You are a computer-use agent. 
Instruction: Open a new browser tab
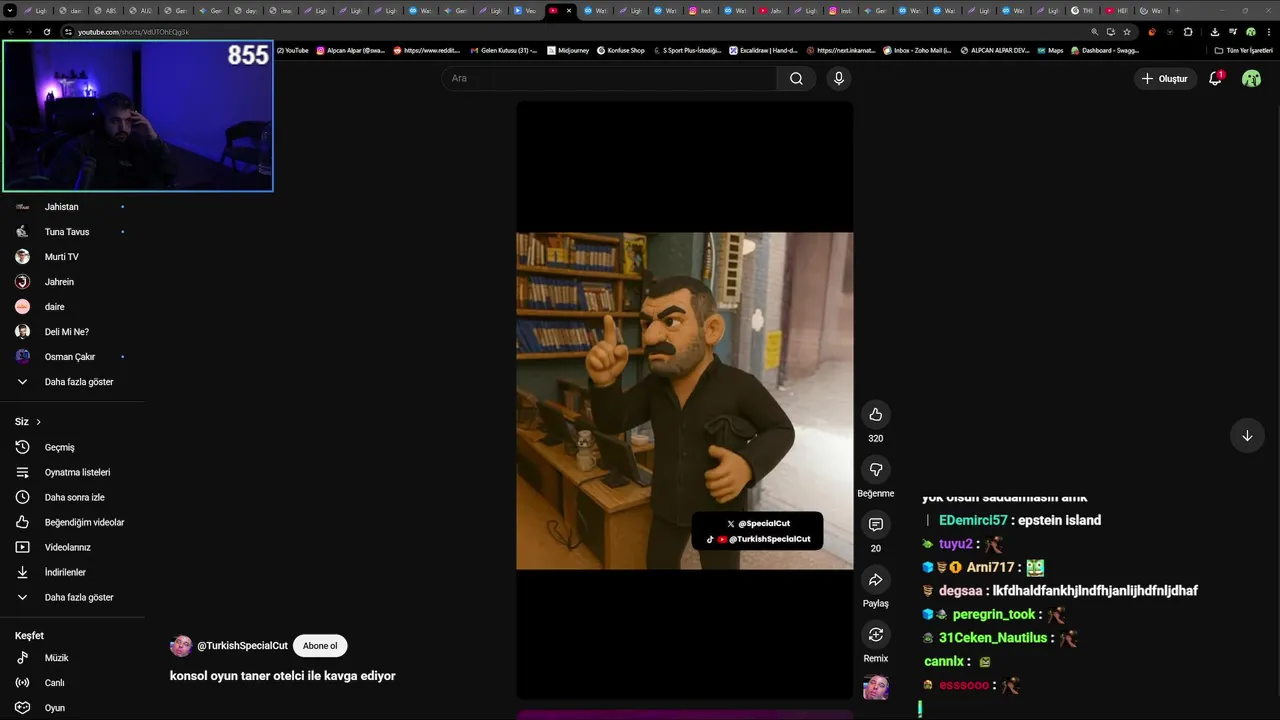click(1177, 10)
